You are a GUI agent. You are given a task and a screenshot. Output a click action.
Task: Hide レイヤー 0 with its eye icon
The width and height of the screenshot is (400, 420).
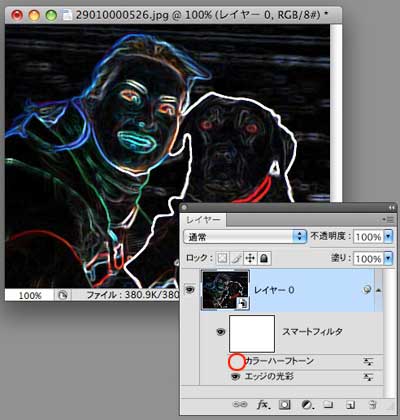(x=190, y=289)
